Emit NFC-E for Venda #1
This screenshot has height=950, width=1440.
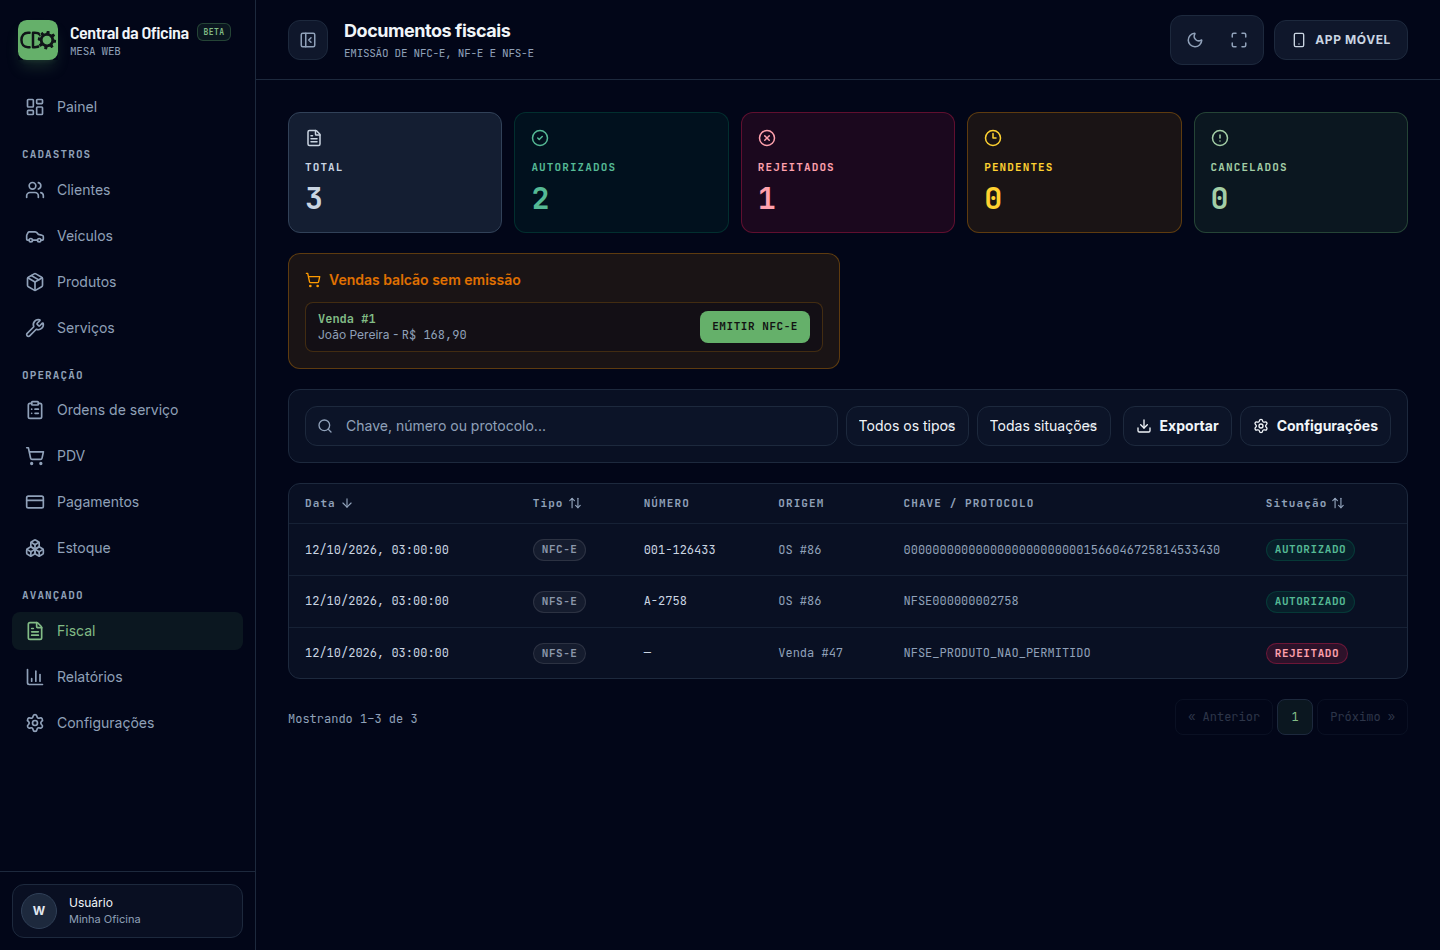pyautogui.click(x=755, y=327)
